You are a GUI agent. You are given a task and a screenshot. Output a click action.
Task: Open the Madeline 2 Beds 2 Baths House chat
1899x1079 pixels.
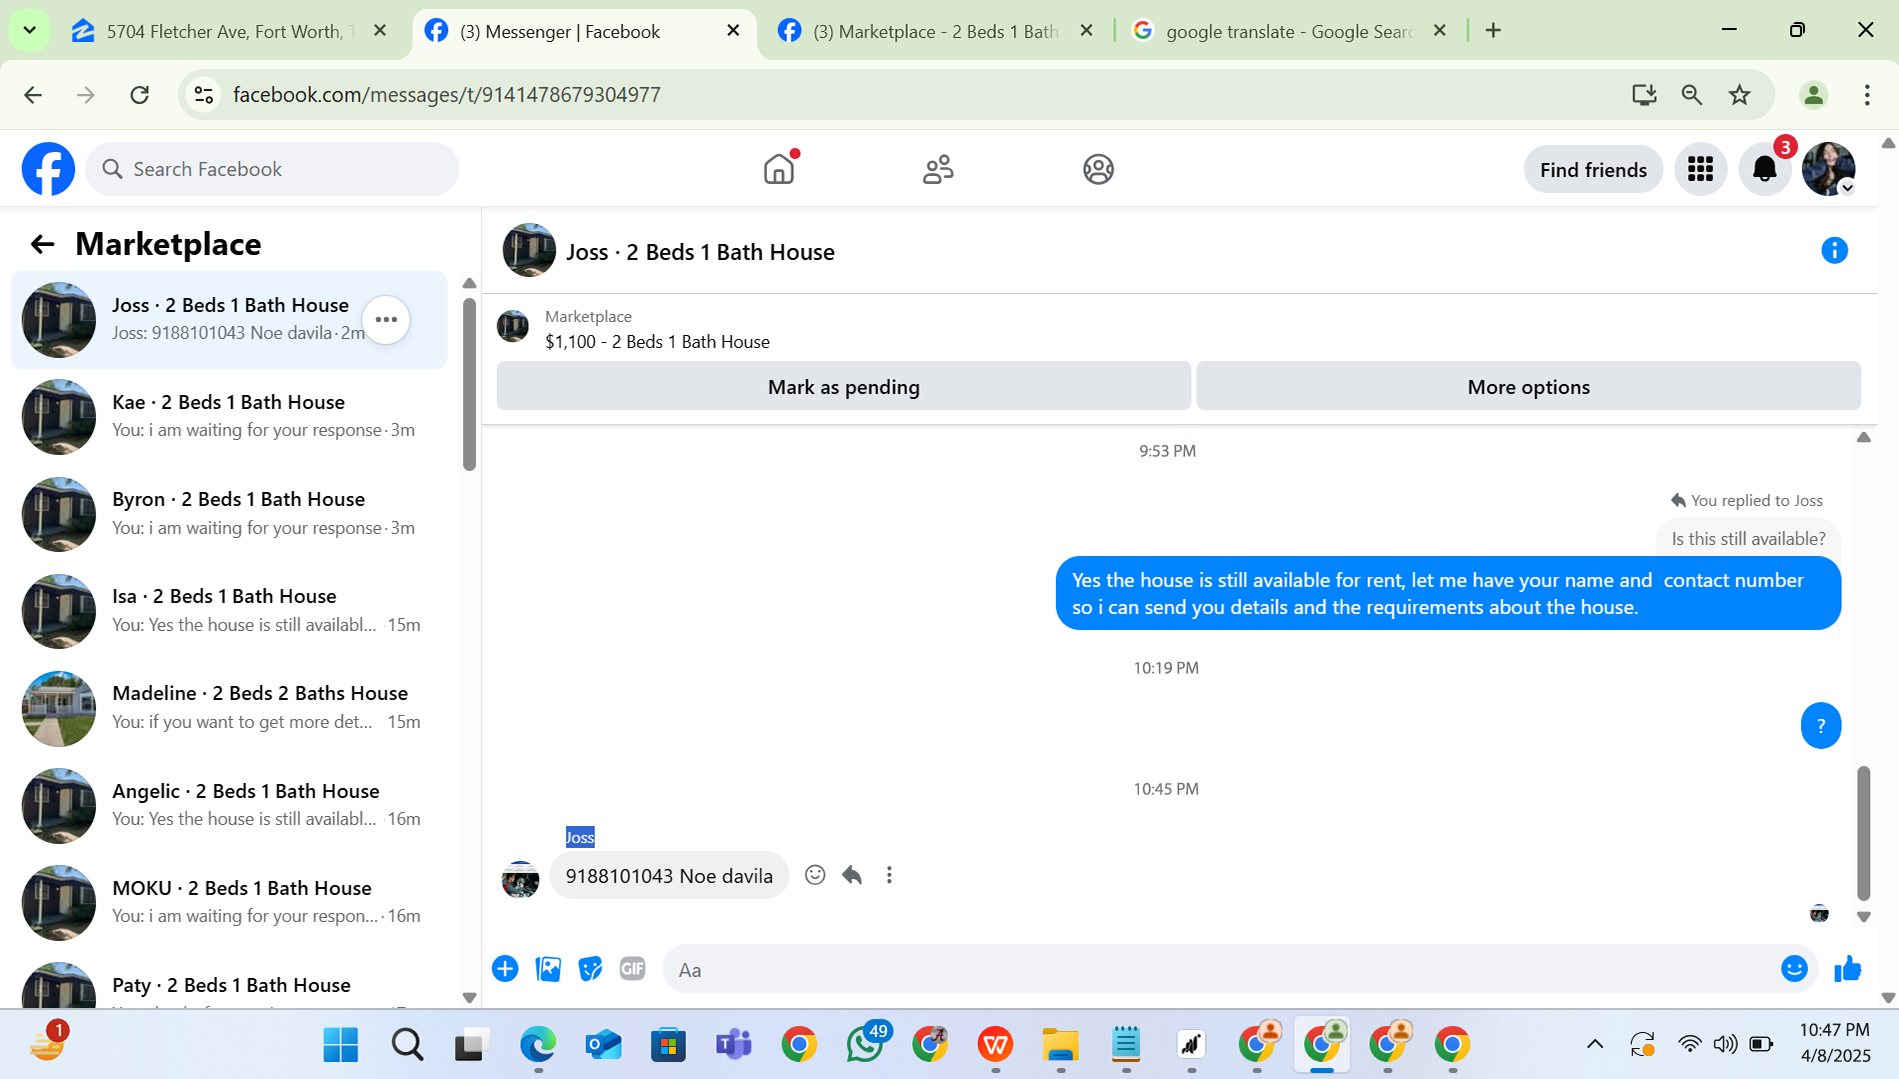click(x=229, y=708)
